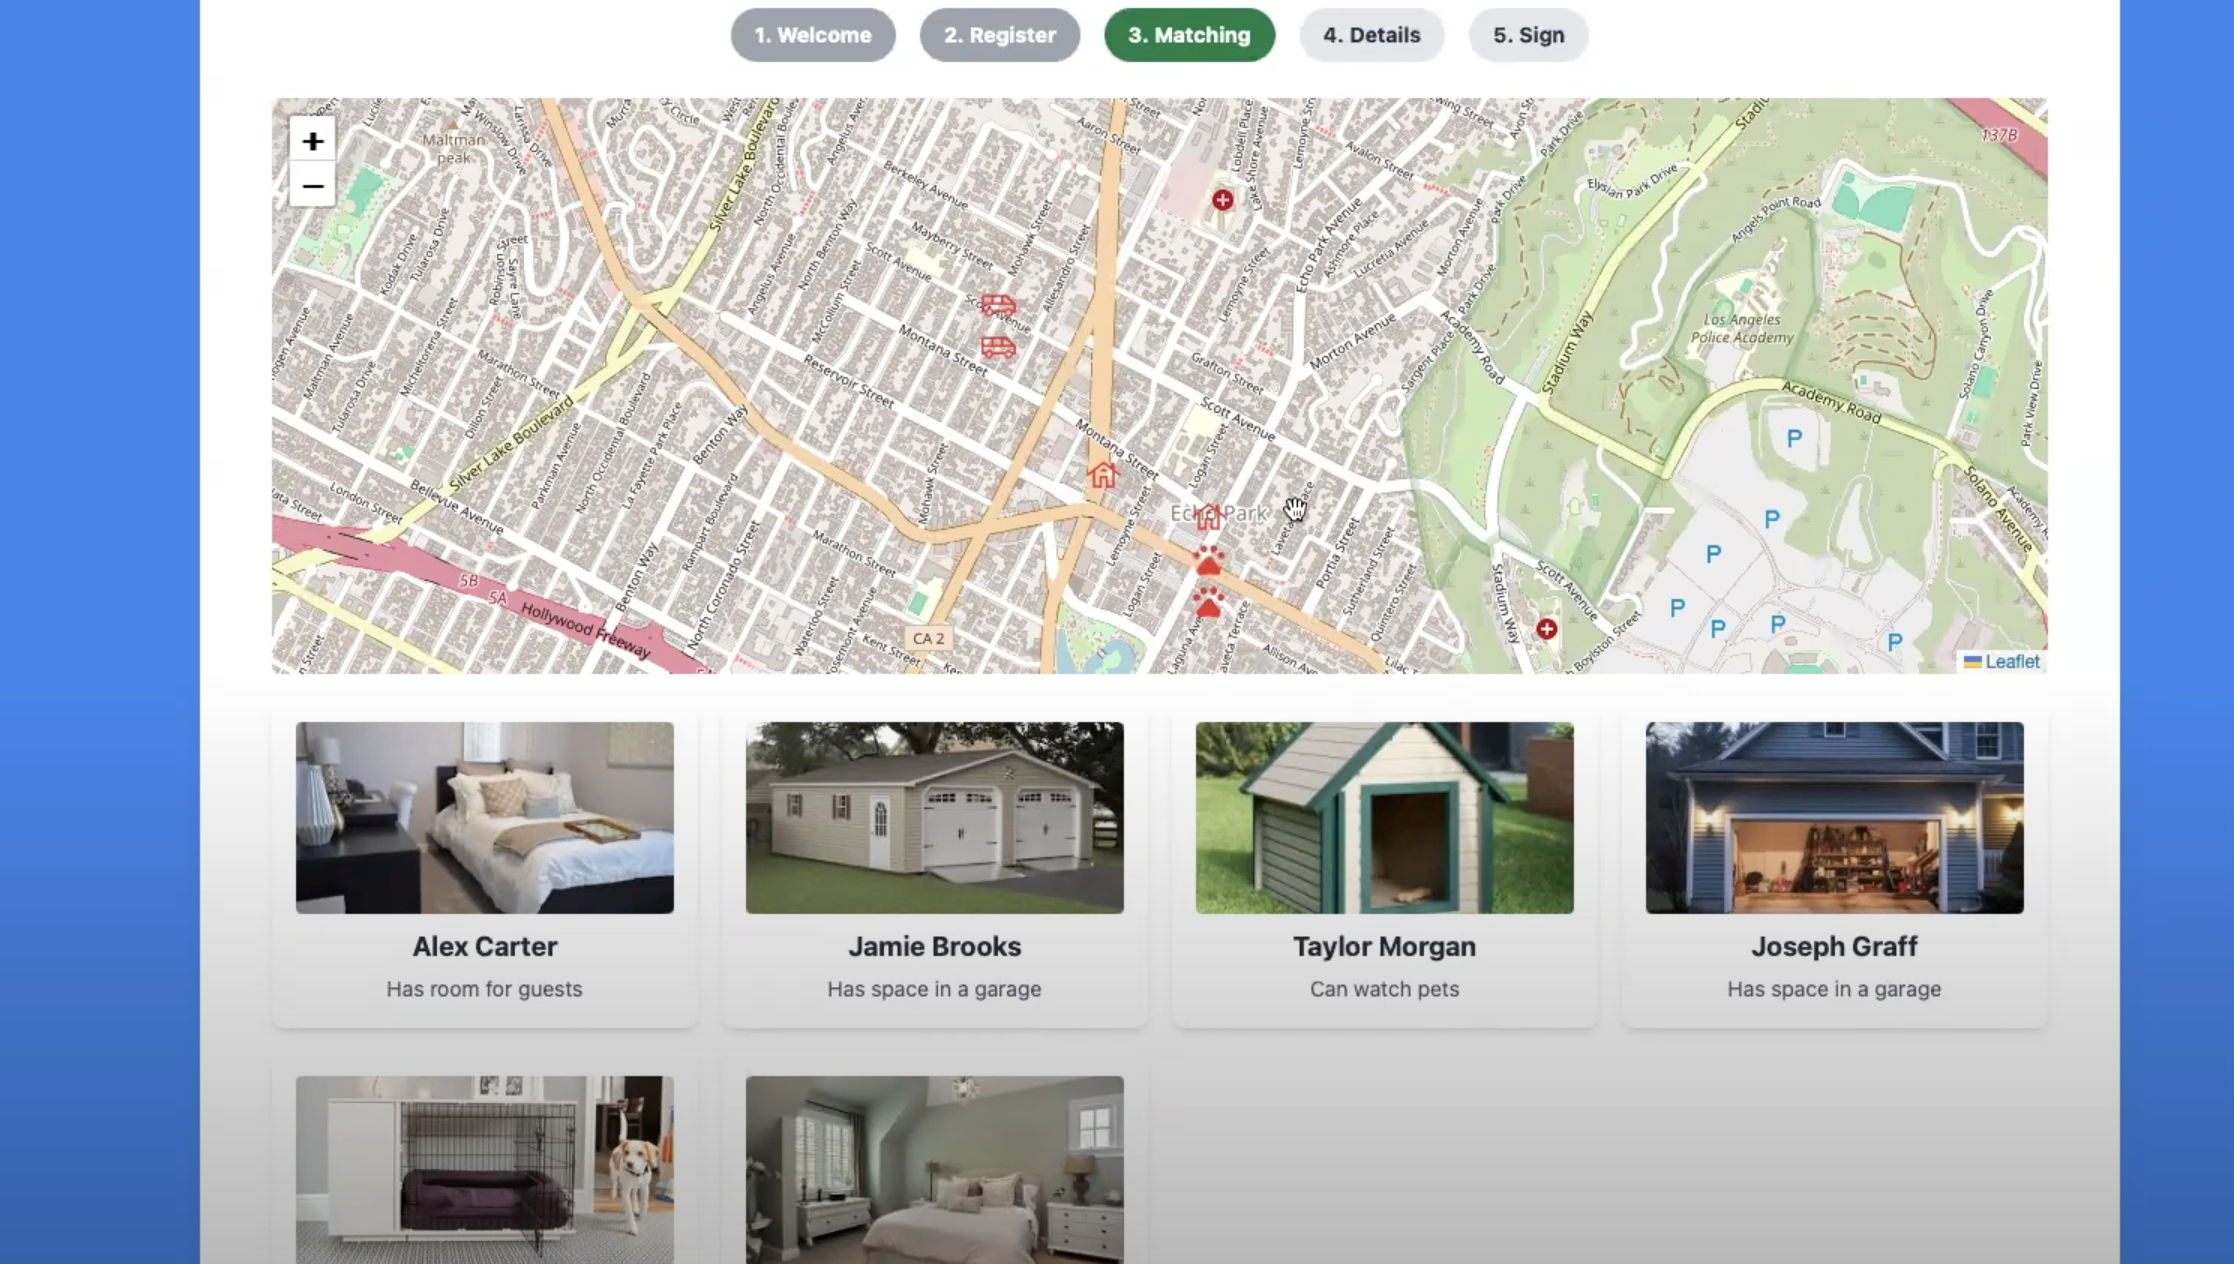Click Joseph Graff's name on the card
Image resolution: width=2234 pixels, height=1264 pixels.
[1834, 946]
